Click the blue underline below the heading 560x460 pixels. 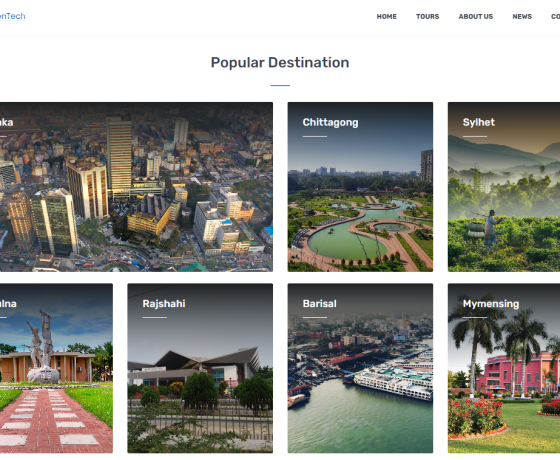[280, 85]
